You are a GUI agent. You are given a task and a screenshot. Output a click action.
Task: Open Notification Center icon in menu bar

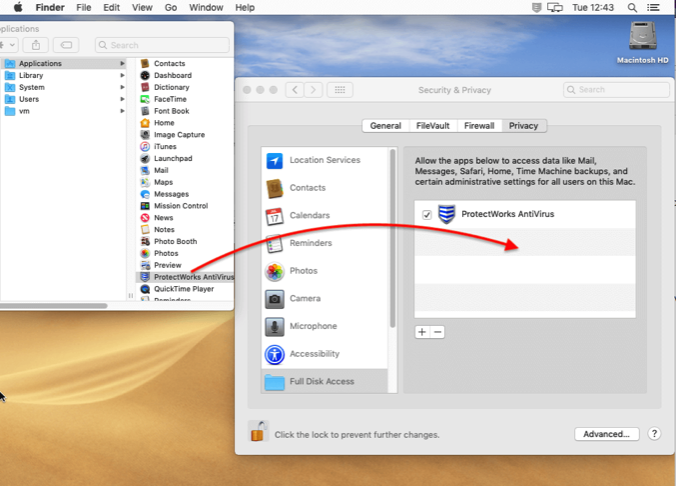point(654,7)
